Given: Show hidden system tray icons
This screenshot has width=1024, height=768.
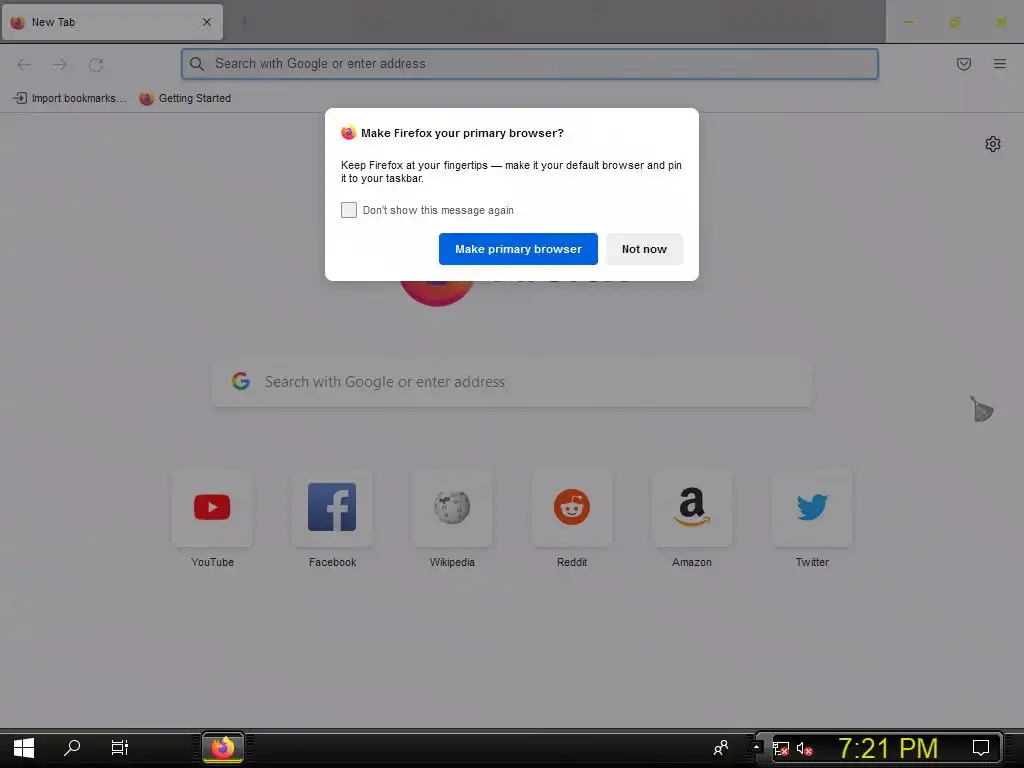Looking at the screenshot, I should 756,747.
